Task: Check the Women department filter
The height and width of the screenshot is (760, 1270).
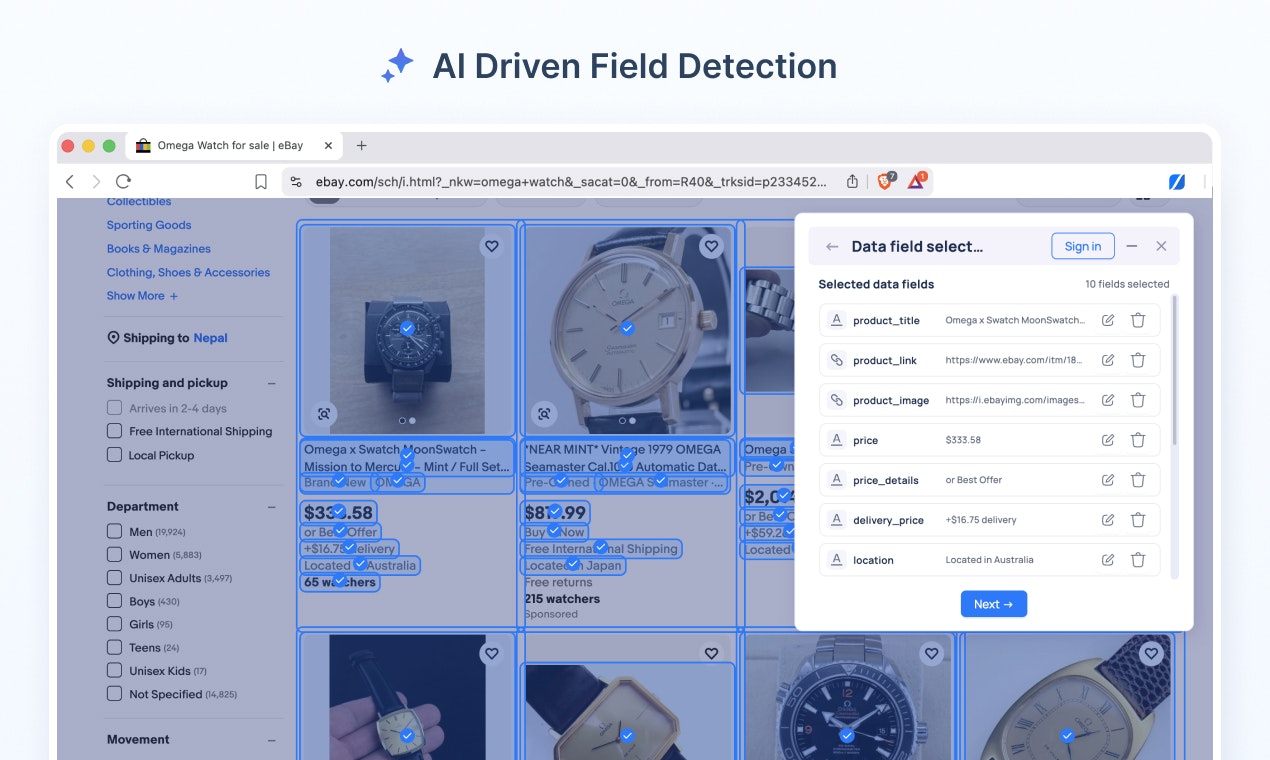Action: [115, 554]
